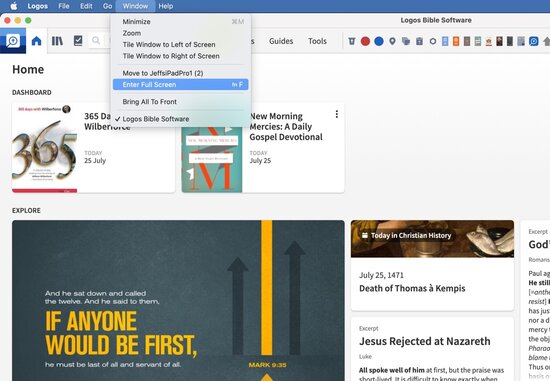The image size is (550, 381).
Task: Choose Bring All To Front
Action: pyautogui.click(x=181, y=102)
